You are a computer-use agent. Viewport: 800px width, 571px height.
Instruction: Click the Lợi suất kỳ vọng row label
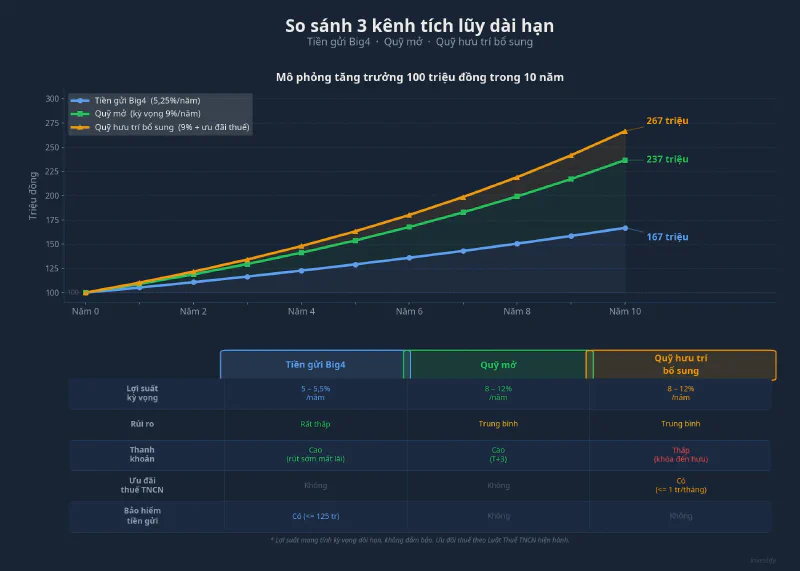[x=142, y=393]
